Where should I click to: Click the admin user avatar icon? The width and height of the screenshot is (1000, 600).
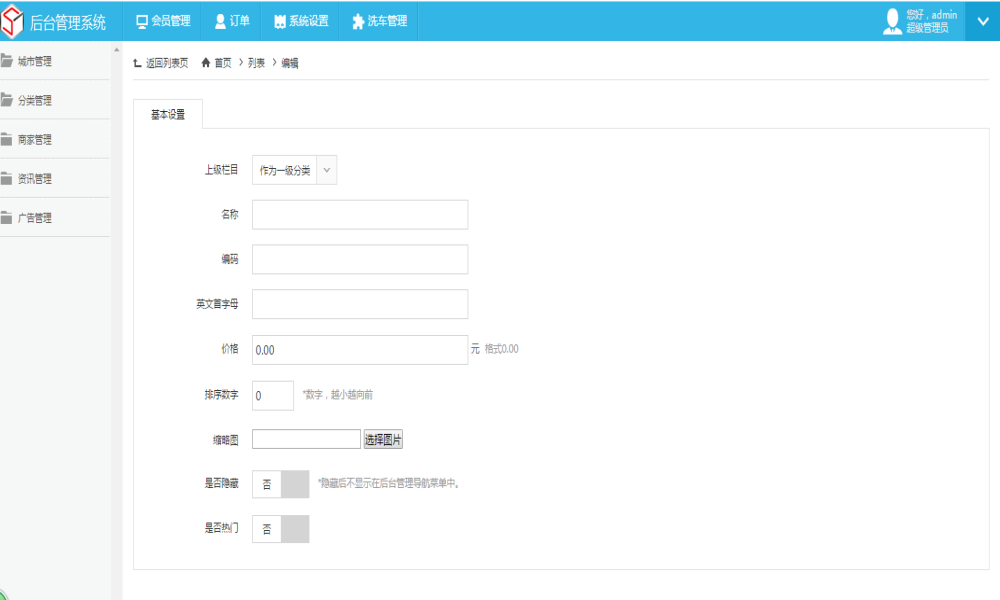click(892, 21)
